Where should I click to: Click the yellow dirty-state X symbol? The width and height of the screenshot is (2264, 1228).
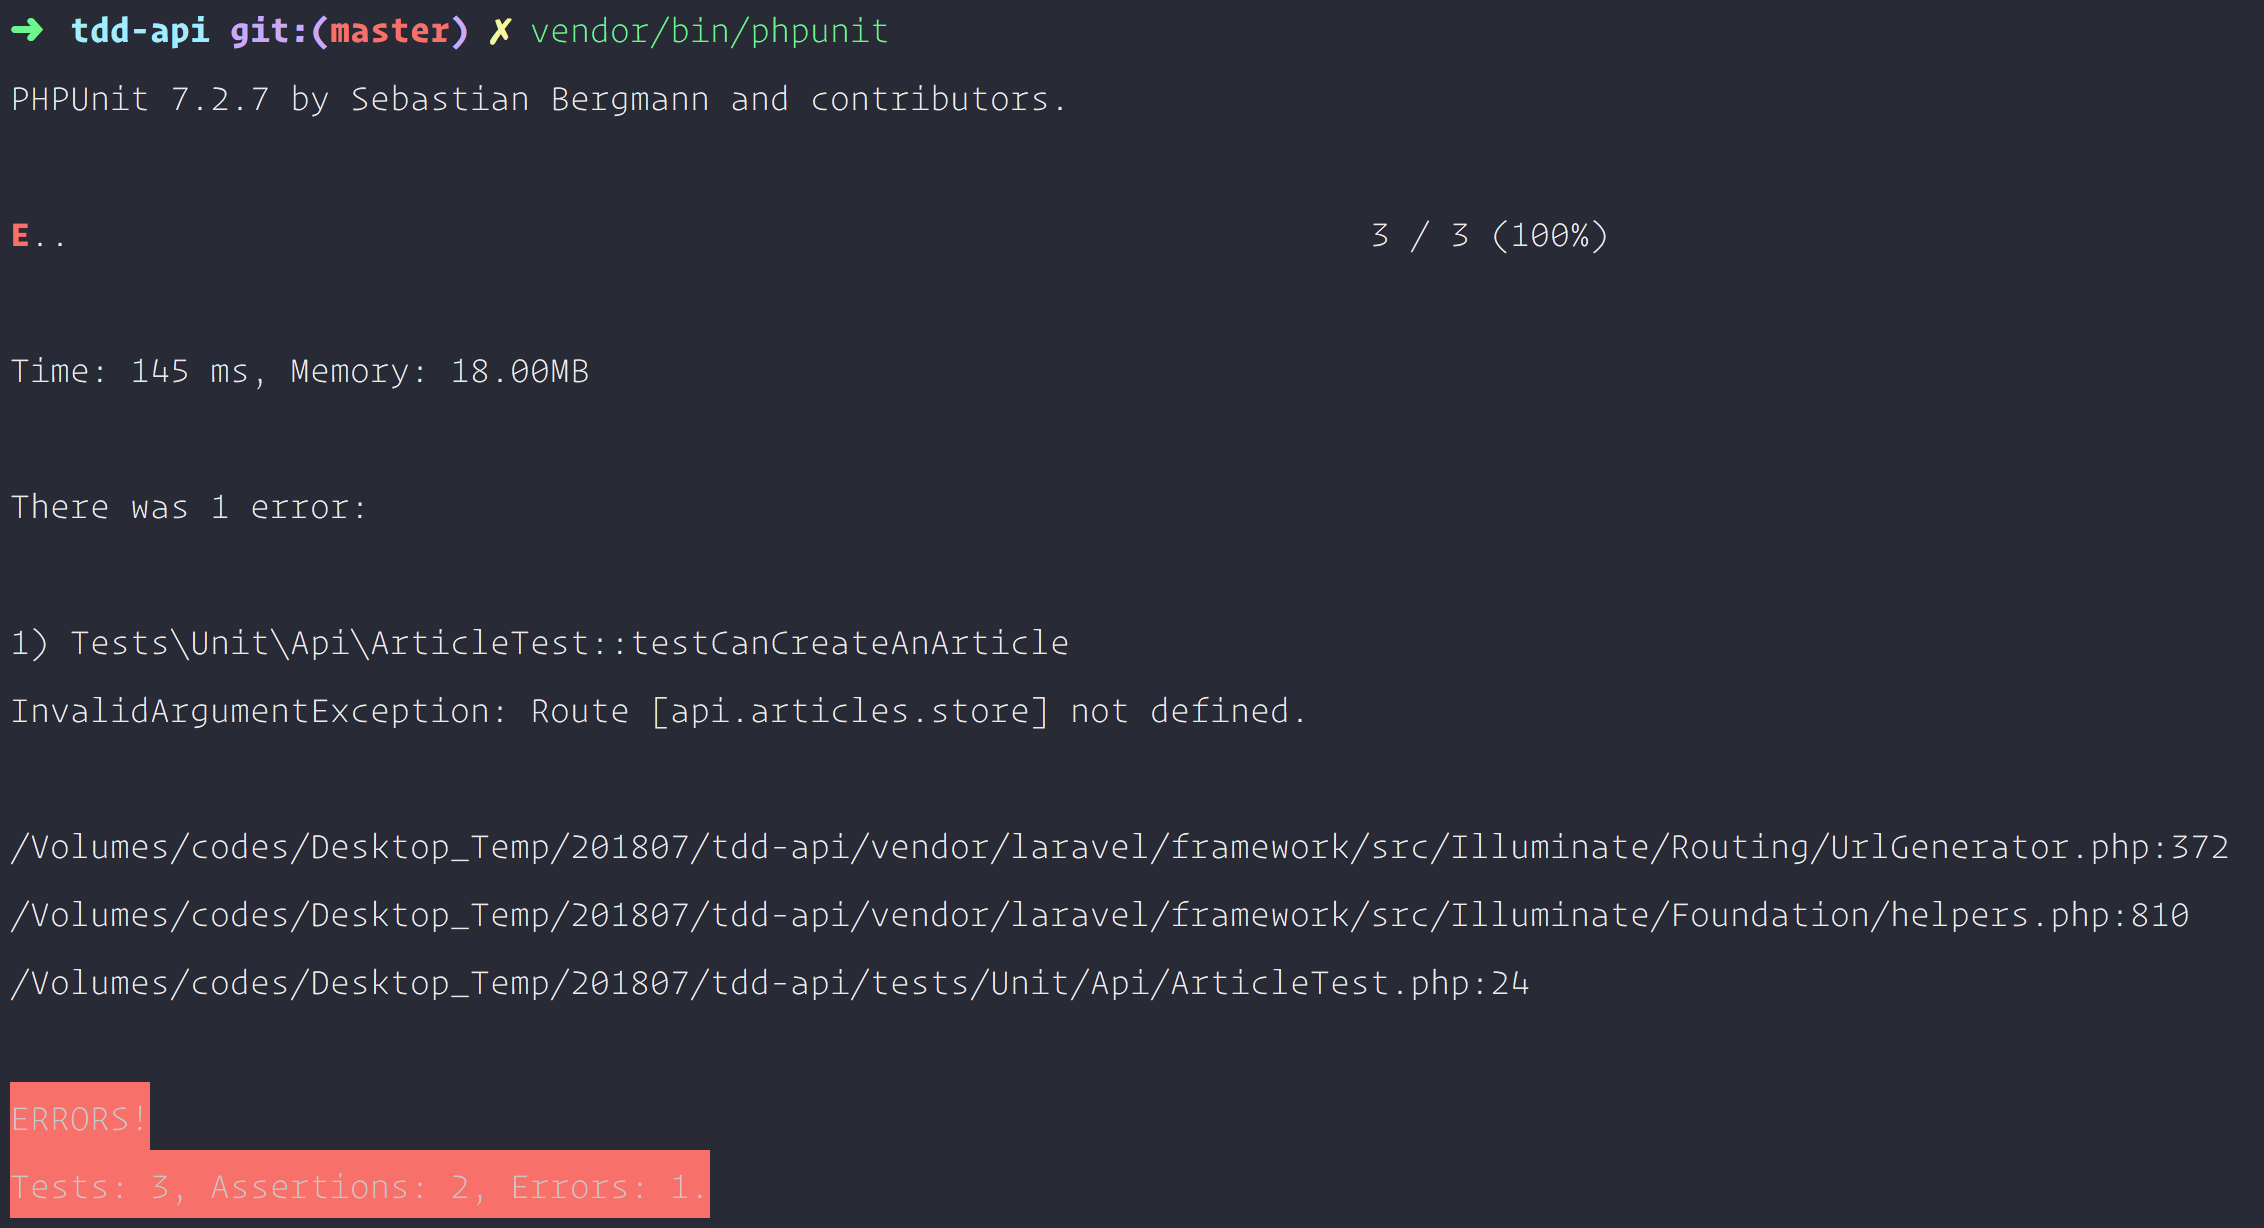coord(499,32)
